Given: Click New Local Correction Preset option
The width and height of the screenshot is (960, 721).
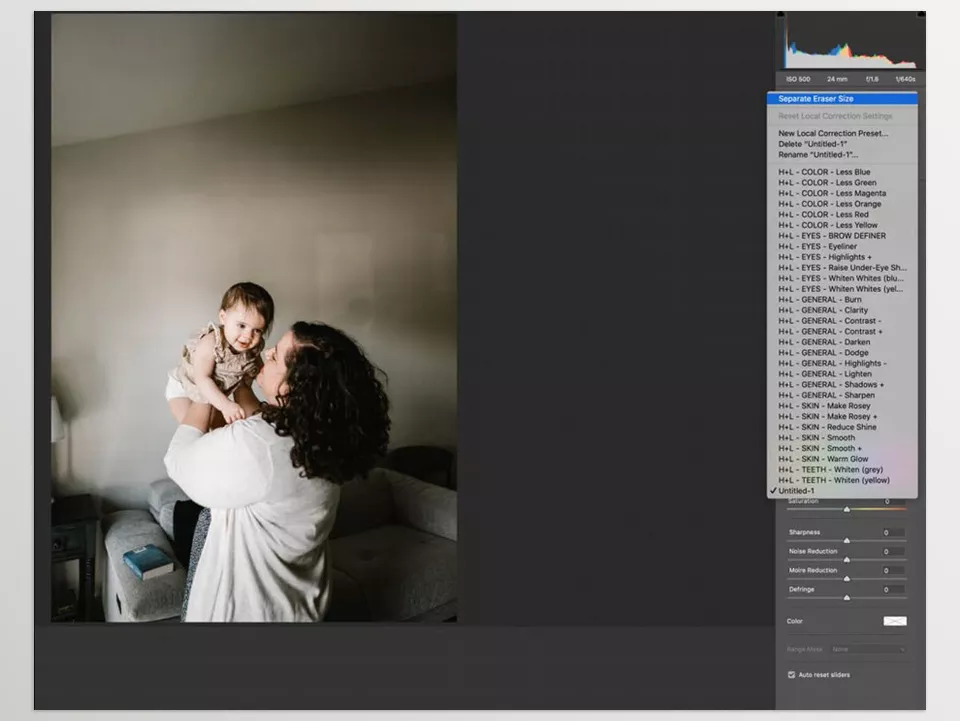Looking at the screenshot, I should pos(832,133).
